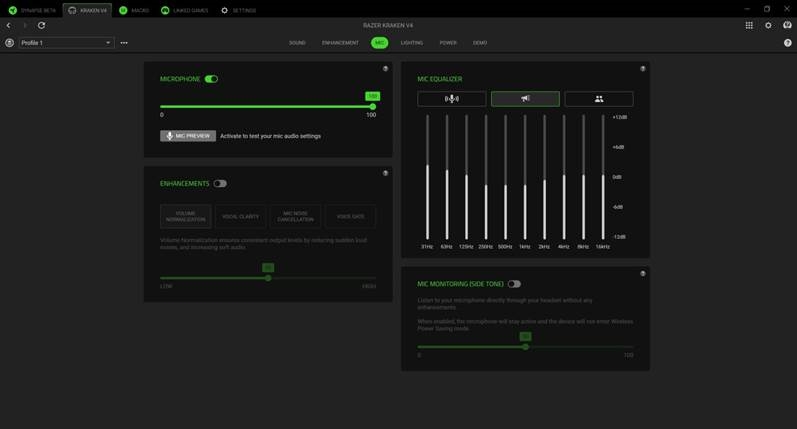
Task: Click the info icon in Enhancements panel
Action: click(x=385, y=173)
